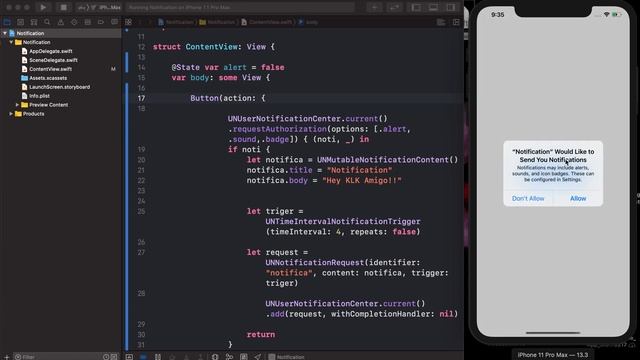Click the simulator home indicator bar
Screen dimensions: 640x360
point(553,333)
